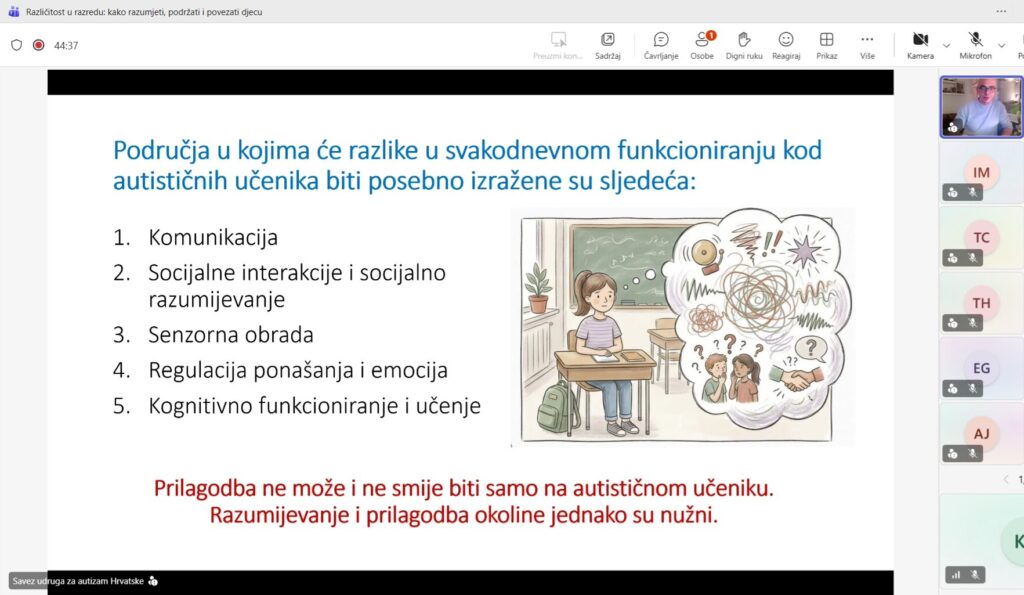This screenshot has width=1024, height=595.
Task: Open the Osobe participants list
Action: [702, 45]
